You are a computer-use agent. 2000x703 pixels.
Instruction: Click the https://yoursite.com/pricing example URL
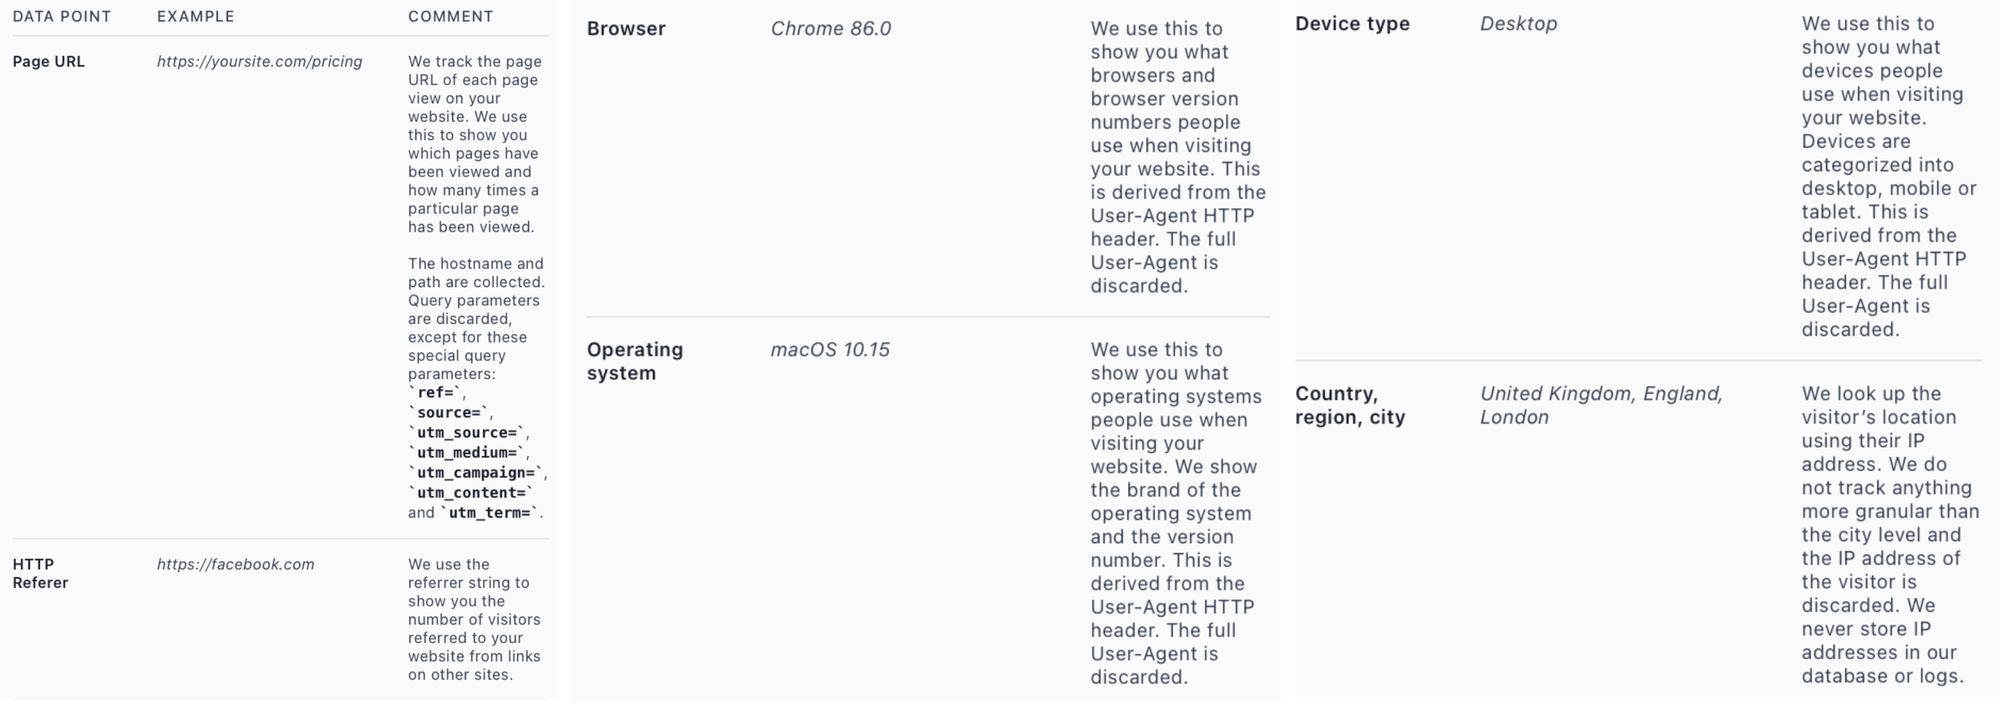click(260, 62)
